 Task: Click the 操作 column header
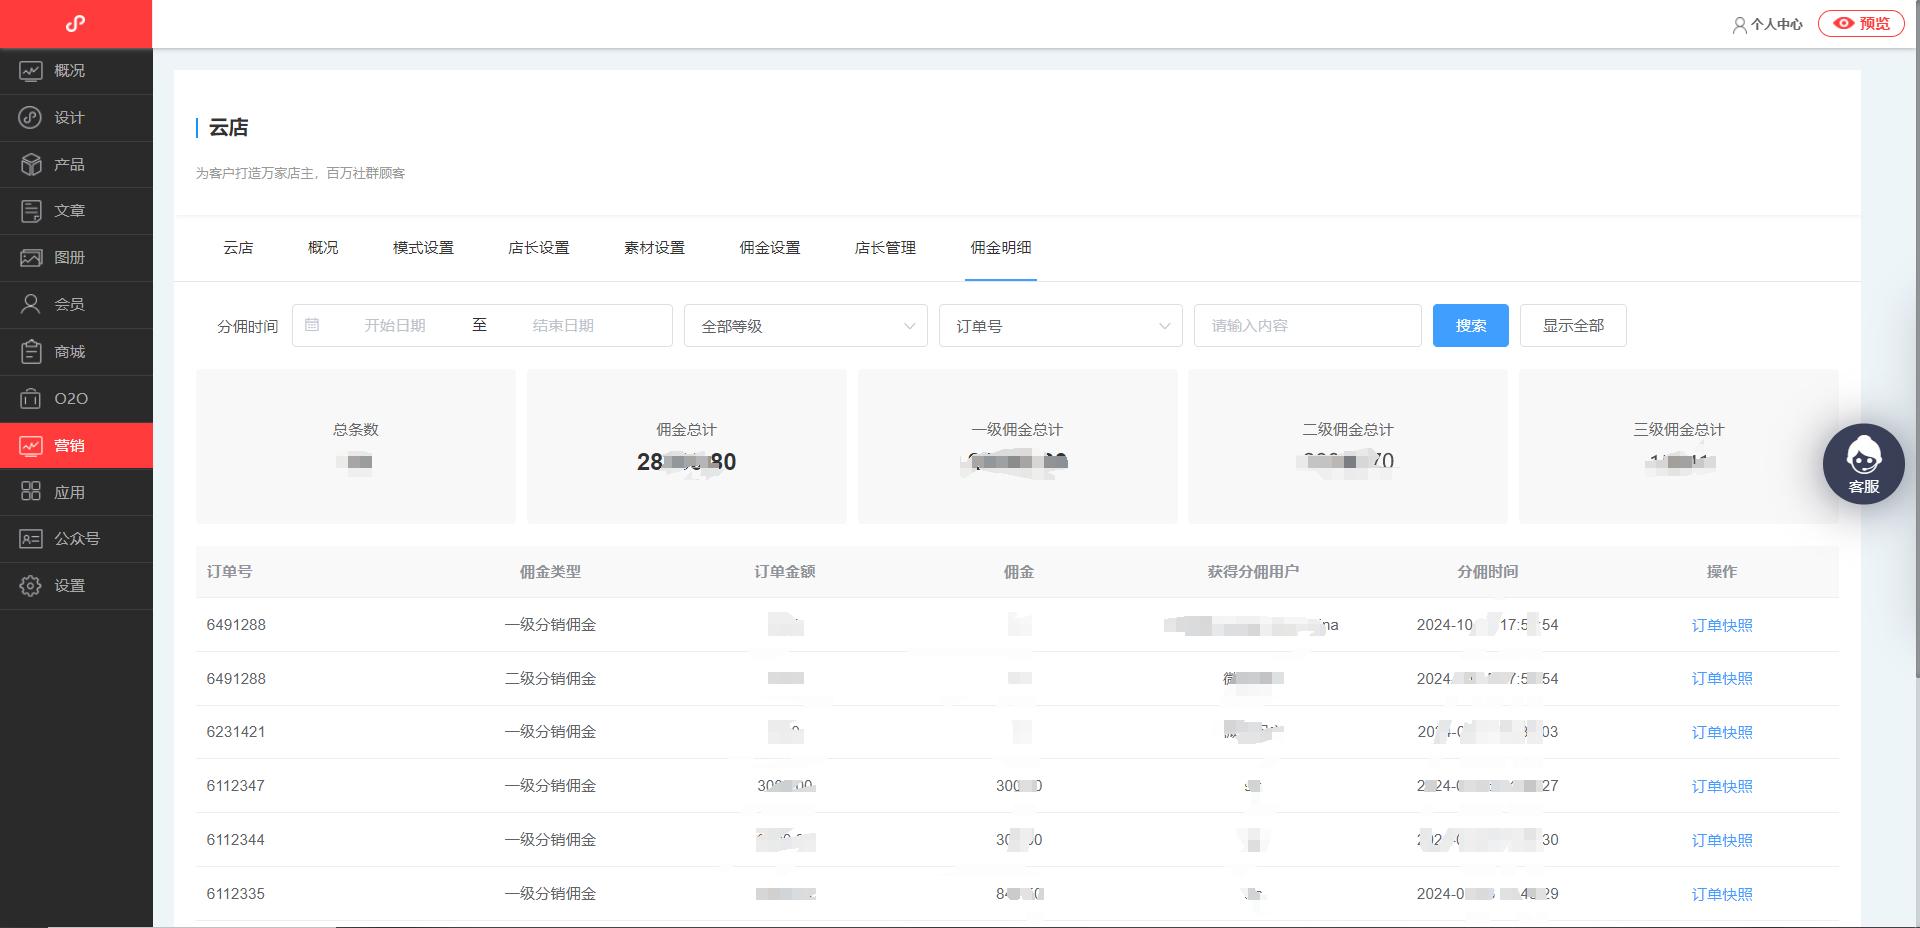[x=1721, y=572]
